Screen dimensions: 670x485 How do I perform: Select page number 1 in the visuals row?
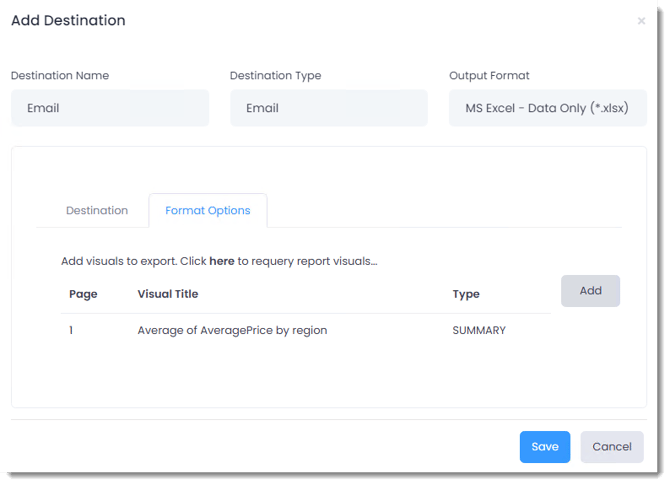point(71,330)
